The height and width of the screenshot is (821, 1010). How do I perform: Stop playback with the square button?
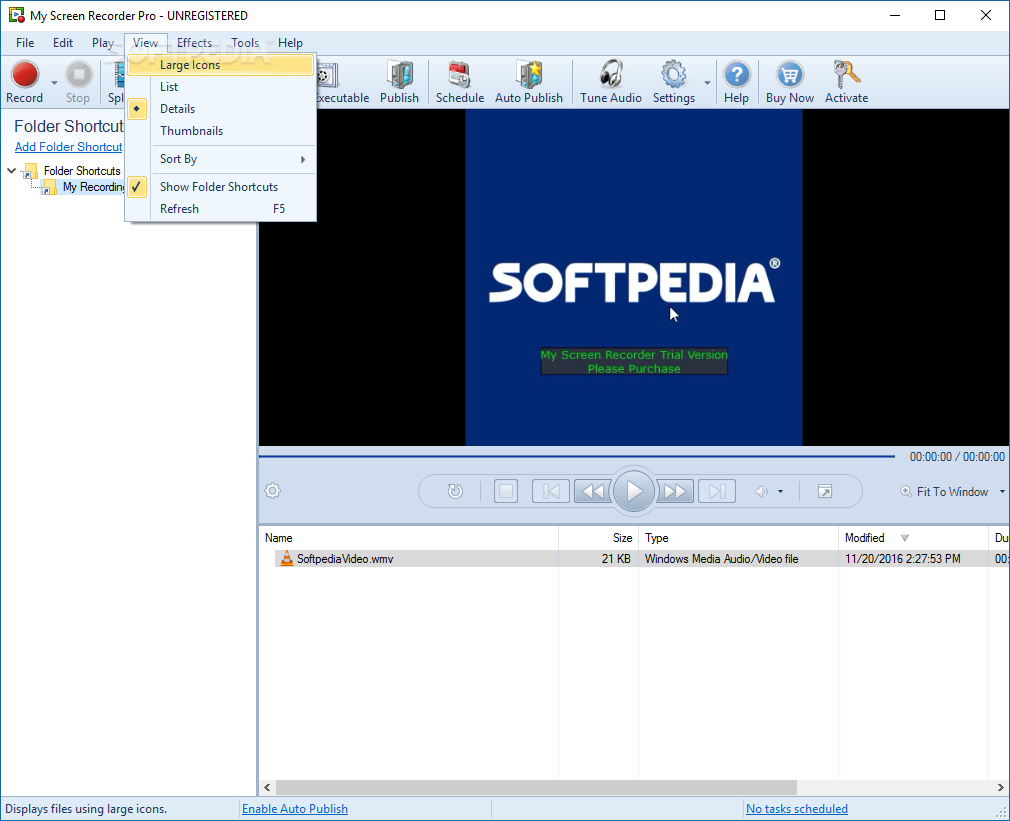click(506, 491)
